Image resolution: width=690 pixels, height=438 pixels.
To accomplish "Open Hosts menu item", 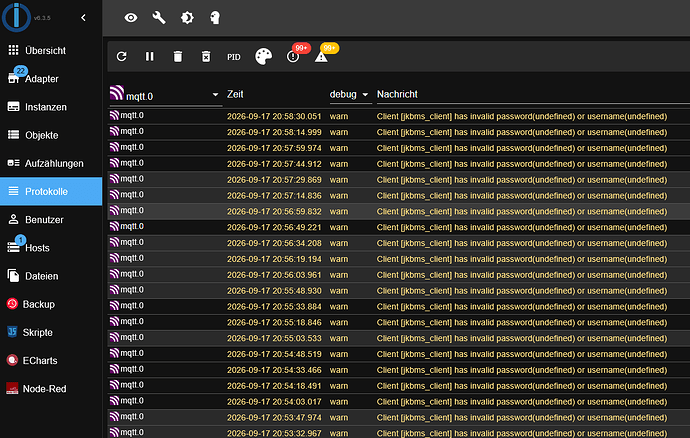I will pyautogui.click(x=51, y=248).
